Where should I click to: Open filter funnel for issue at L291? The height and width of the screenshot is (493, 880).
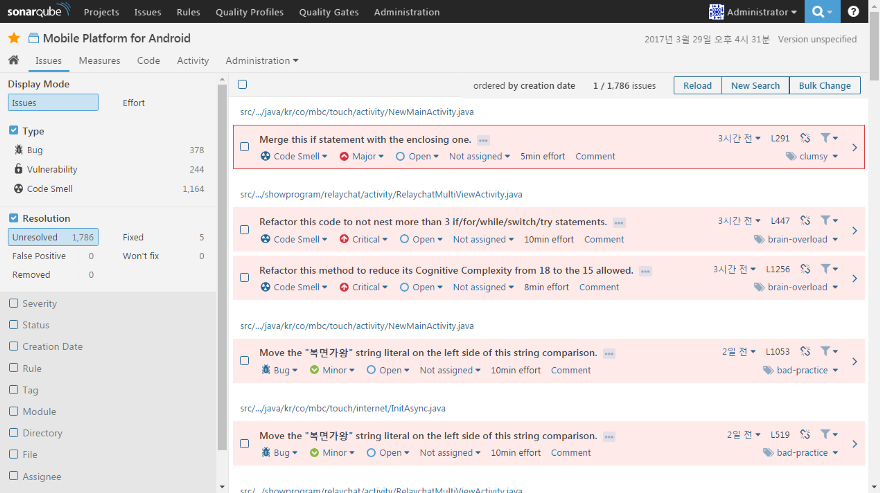tap(829, 138)
